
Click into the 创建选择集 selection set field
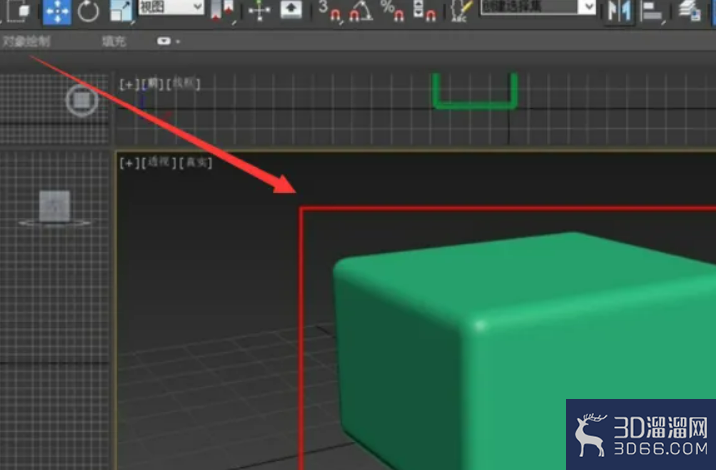(529, 7)
